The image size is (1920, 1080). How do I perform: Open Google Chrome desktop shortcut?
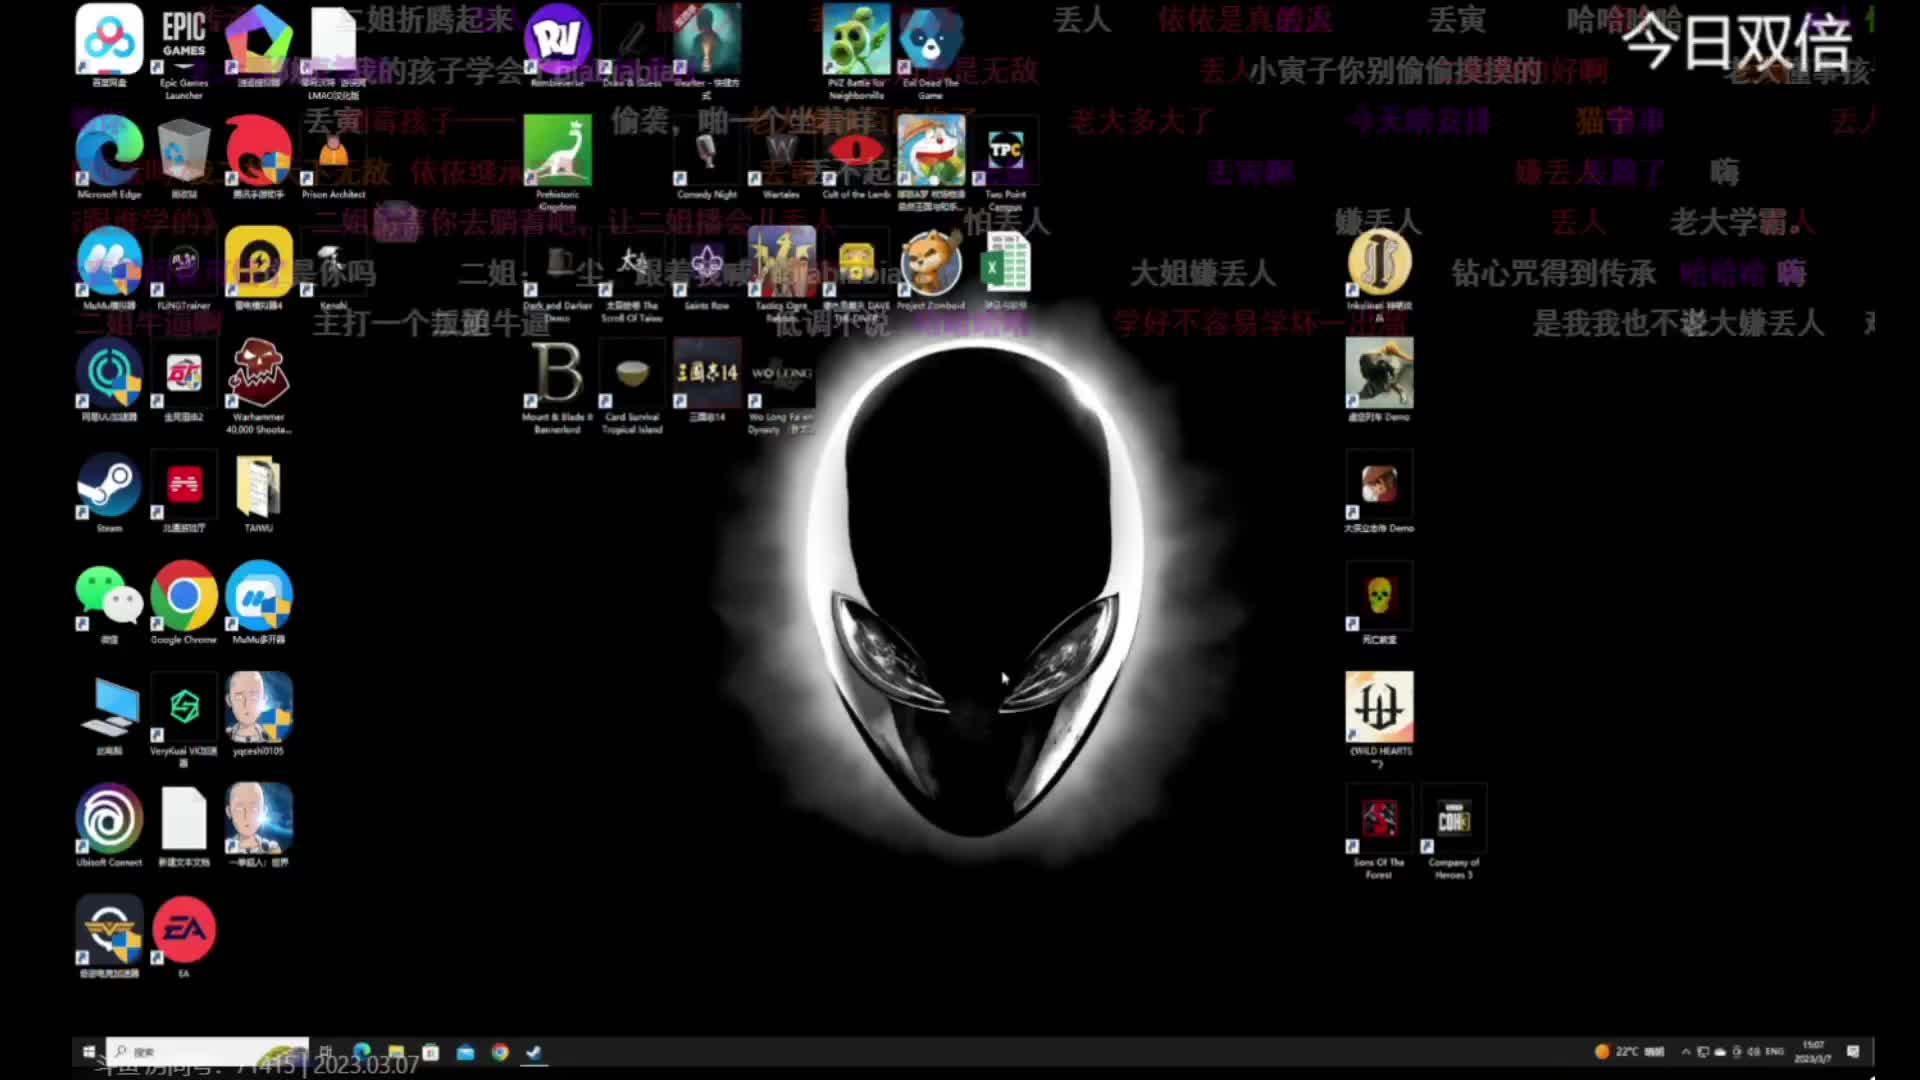(x=184, y=603)
